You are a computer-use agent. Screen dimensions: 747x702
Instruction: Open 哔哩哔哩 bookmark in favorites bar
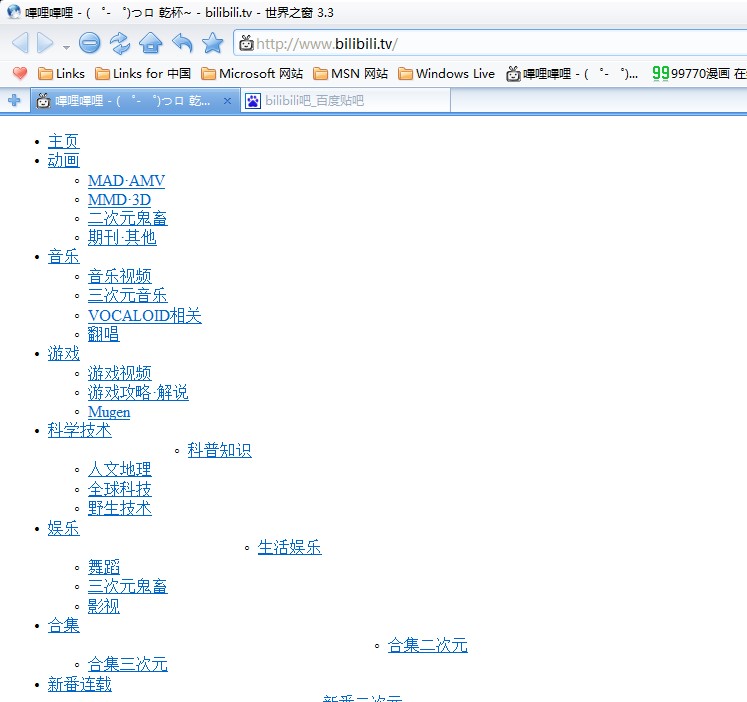tap(572, 73)
